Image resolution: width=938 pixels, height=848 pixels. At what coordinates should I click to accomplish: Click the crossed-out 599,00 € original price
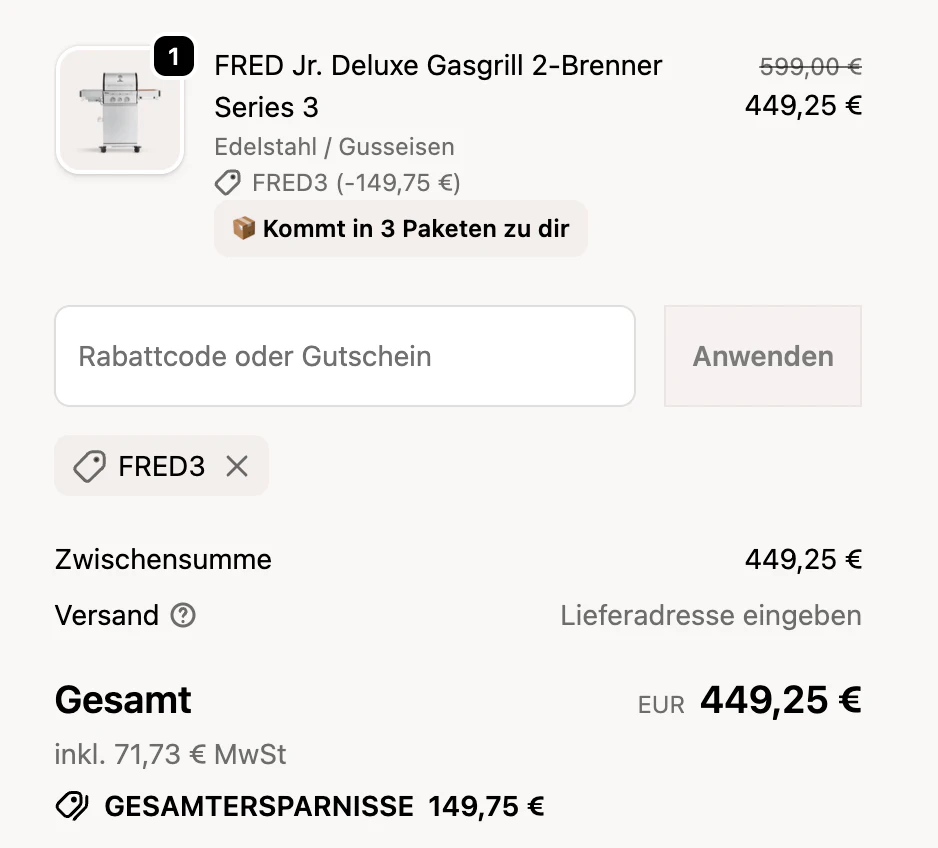click(810, 67)
